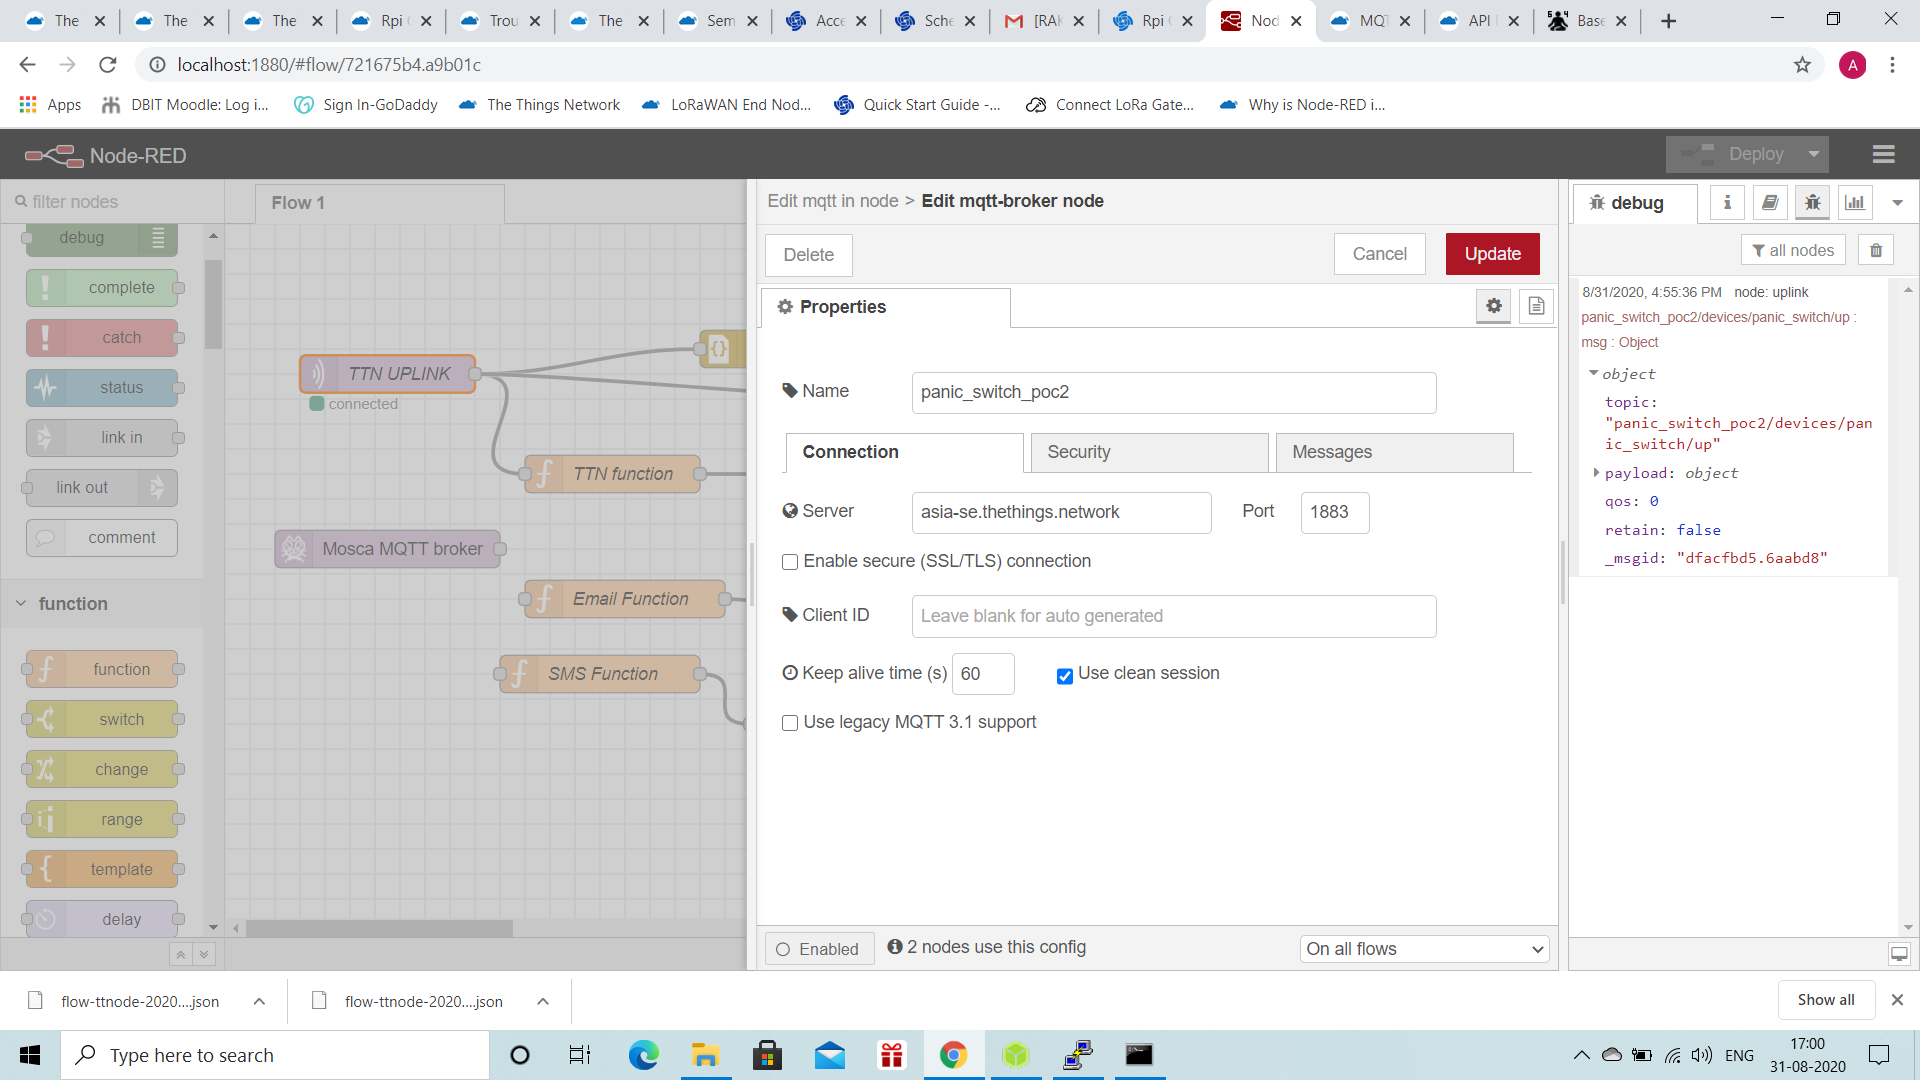Show hidden system tray icons

pos(1581,1055)
